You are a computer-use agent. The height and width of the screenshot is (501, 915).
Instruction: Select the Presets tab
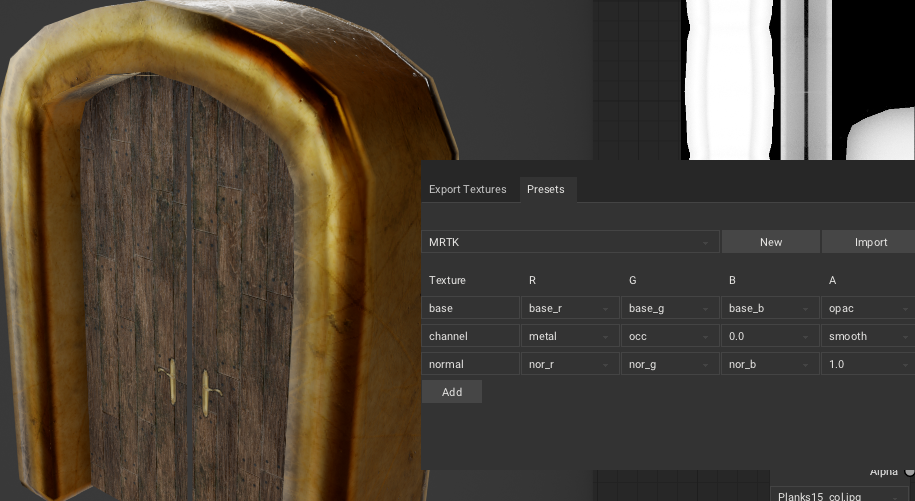click(x=546, y=190)
